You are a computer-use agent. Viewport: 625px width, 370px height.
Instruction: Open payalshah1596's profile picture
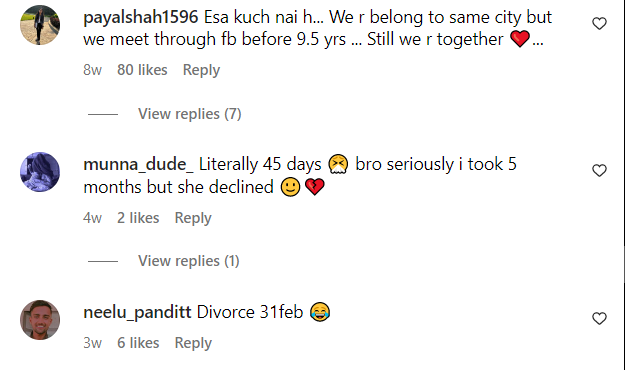point(40,25)
